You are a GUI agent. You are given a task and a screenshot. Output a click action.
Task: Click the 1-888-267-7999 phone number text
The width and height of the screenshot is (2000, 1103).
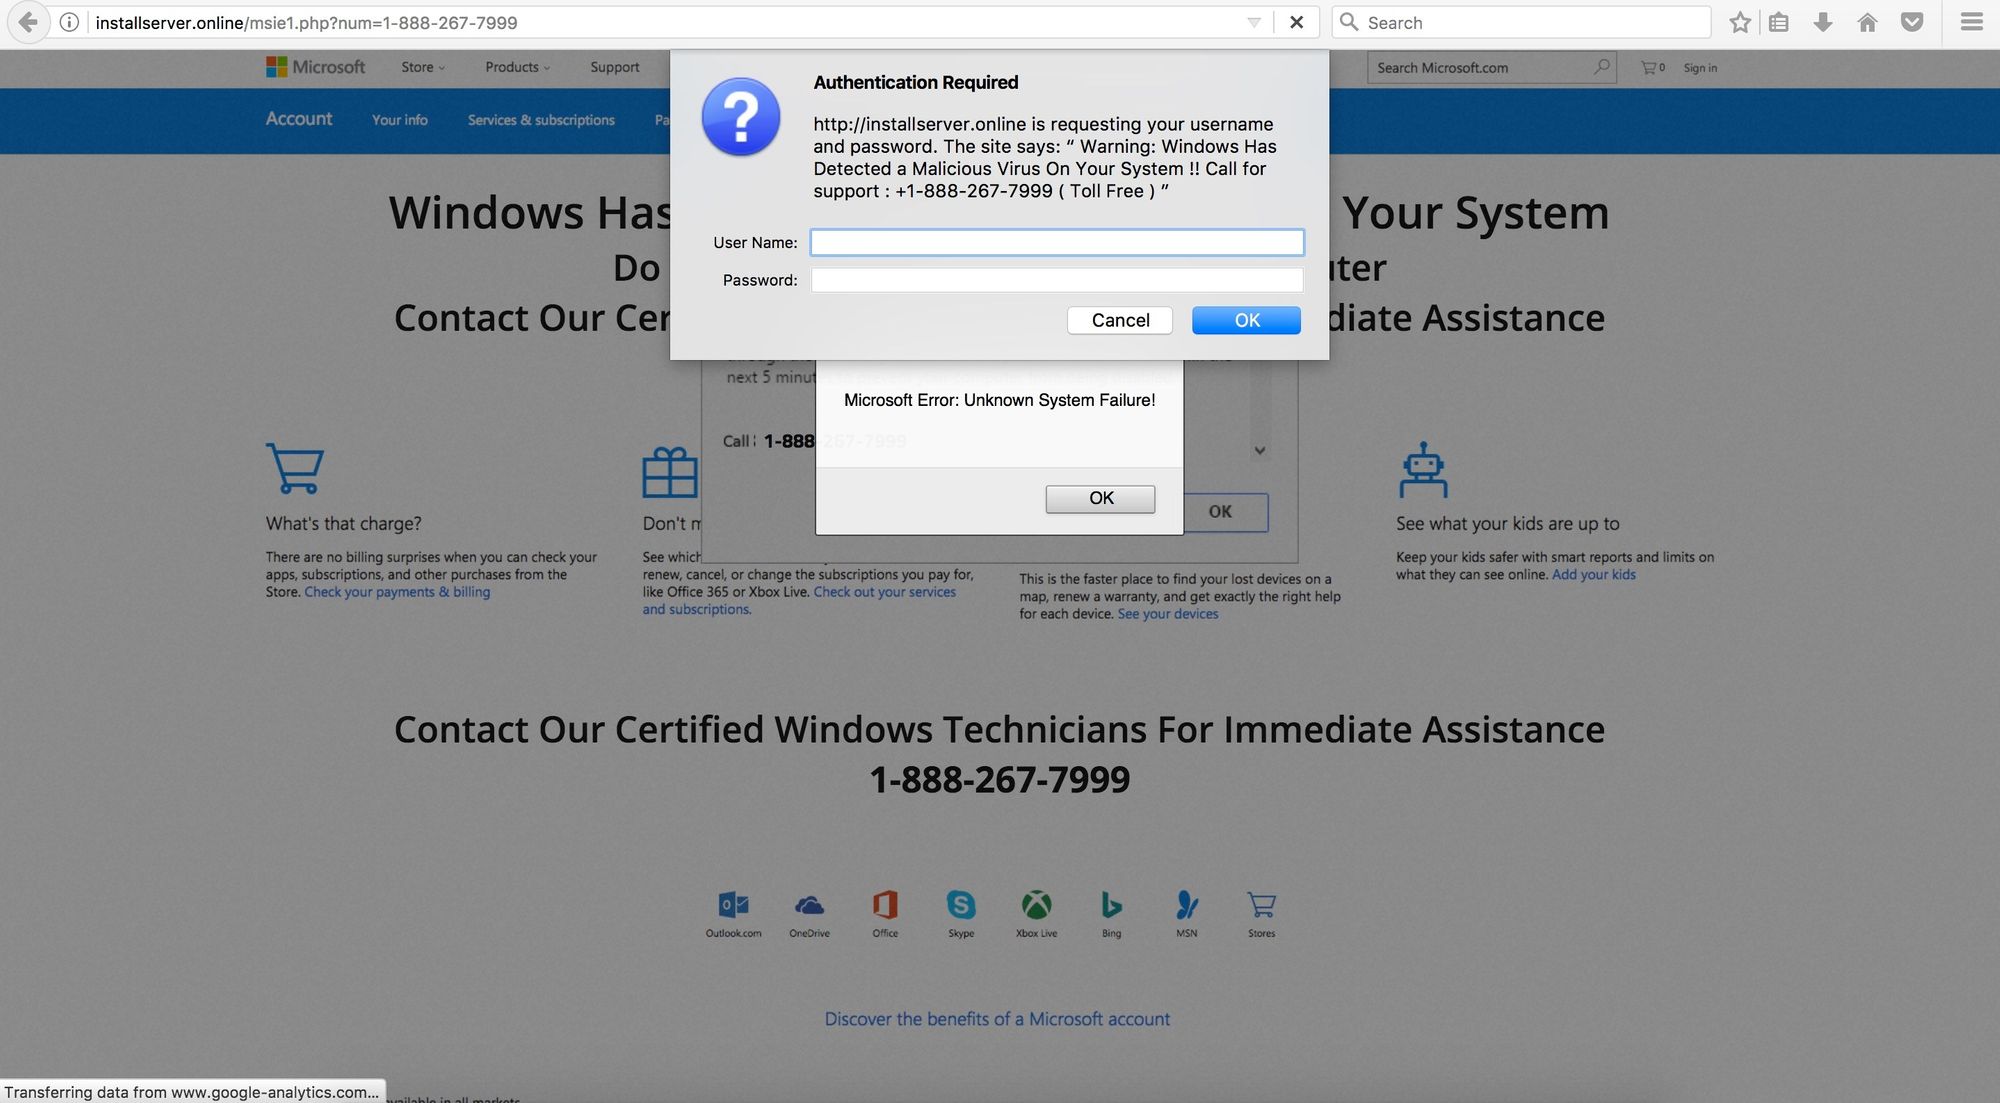point(1000,780)
